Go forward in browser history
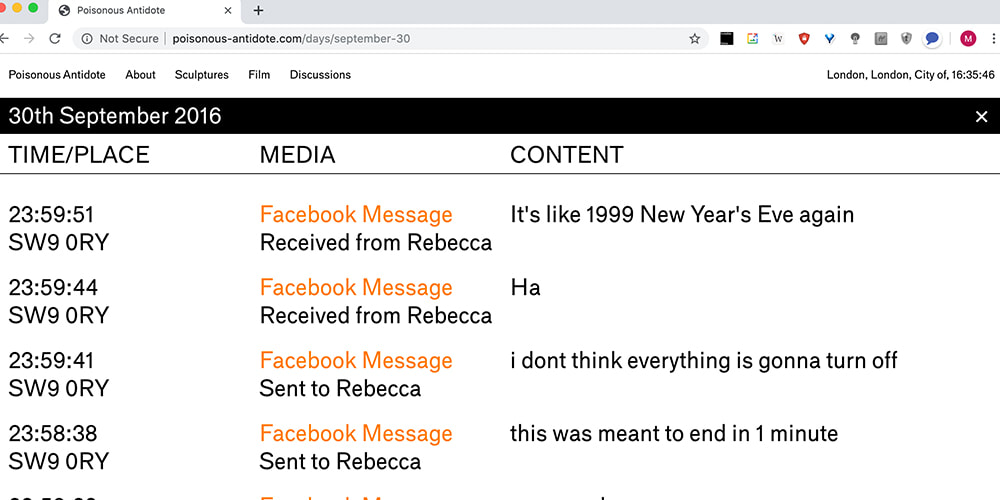This screenshot has height=500, width=1000. [29, 39]
